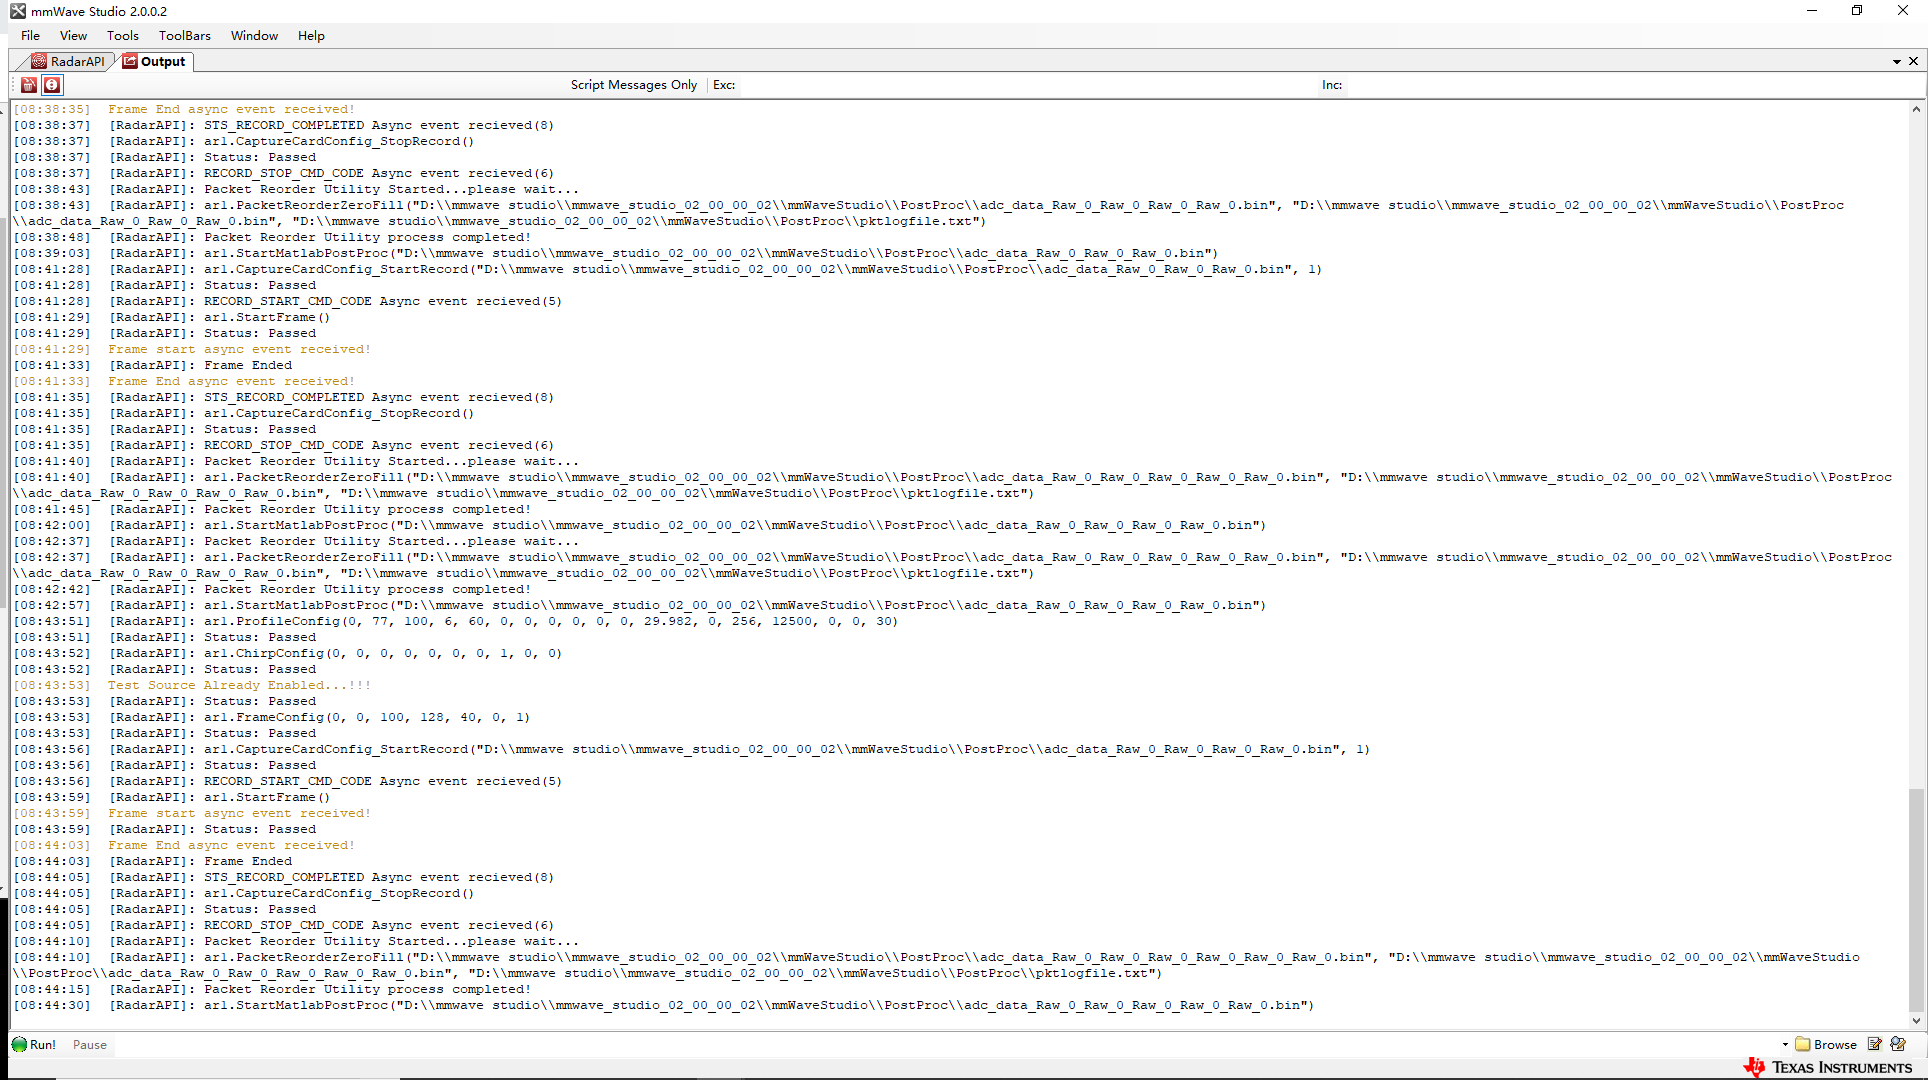Click the Run! button

[34, 1044]
